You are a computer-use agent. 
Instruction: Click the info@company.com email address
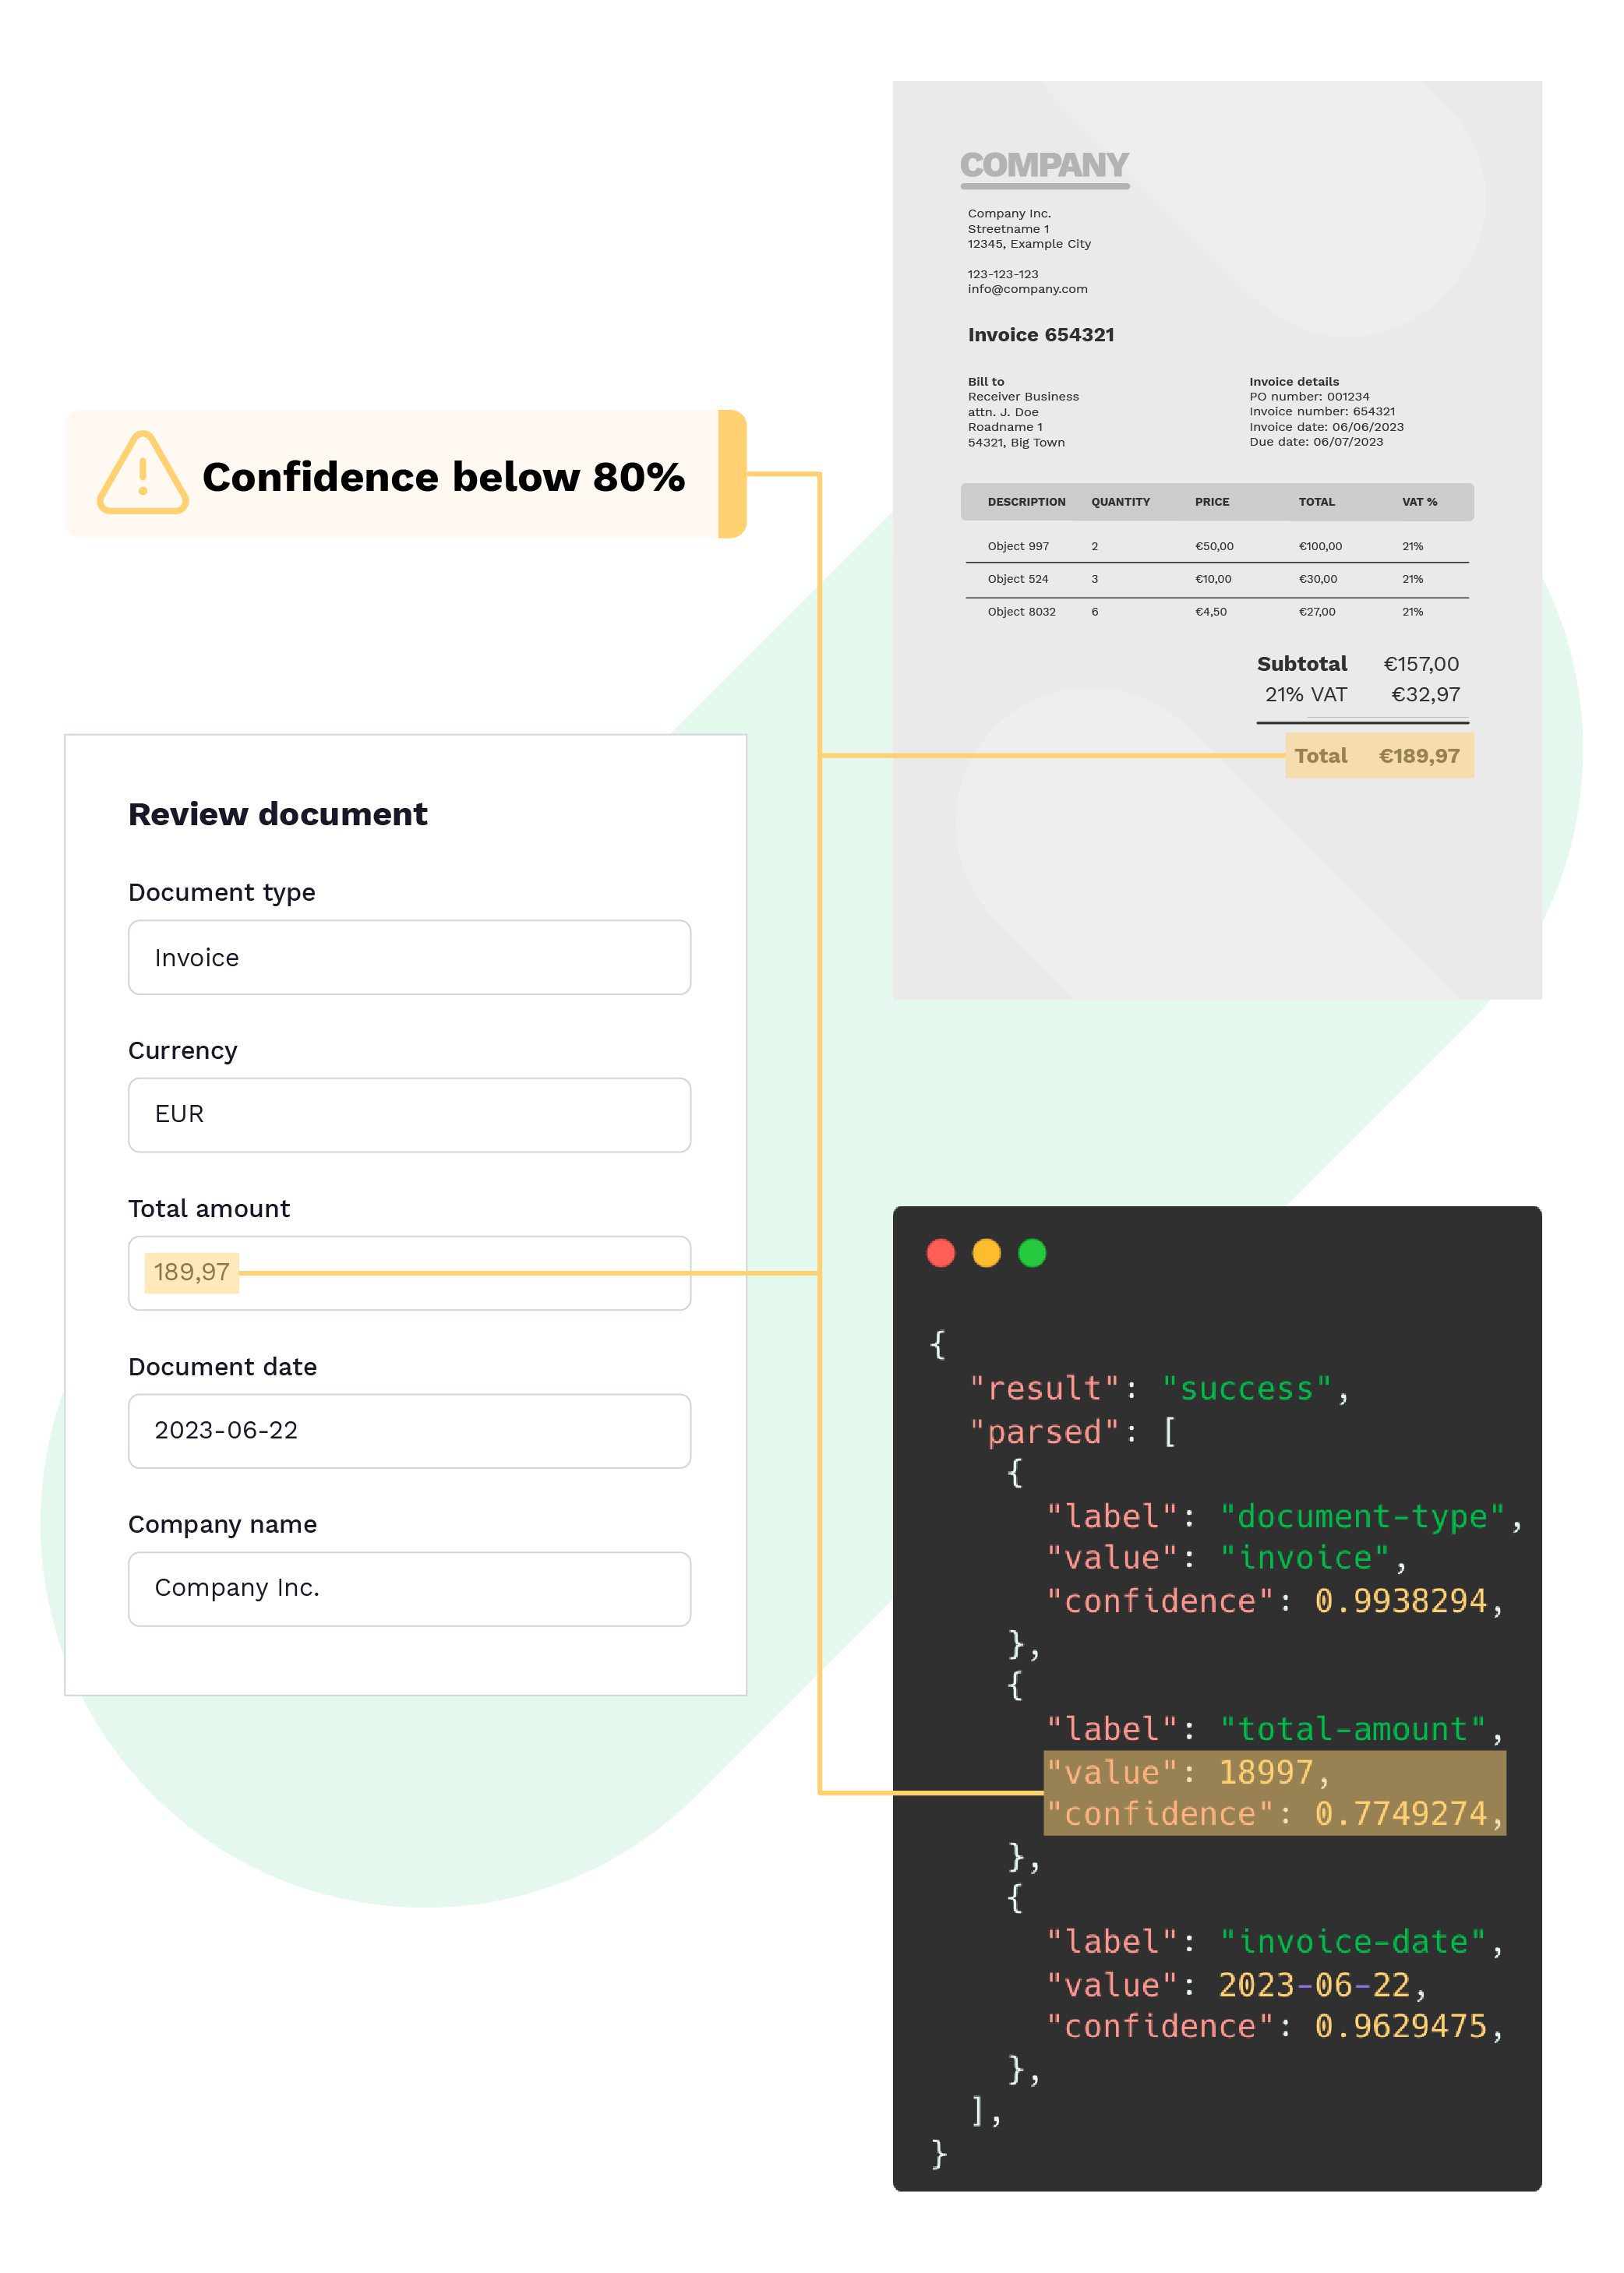click(1027, 289)
